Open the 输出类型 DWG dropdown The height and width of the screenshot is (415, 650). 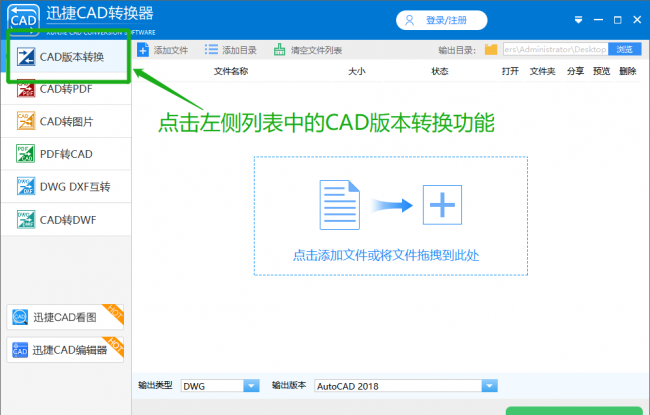[220, 386]
